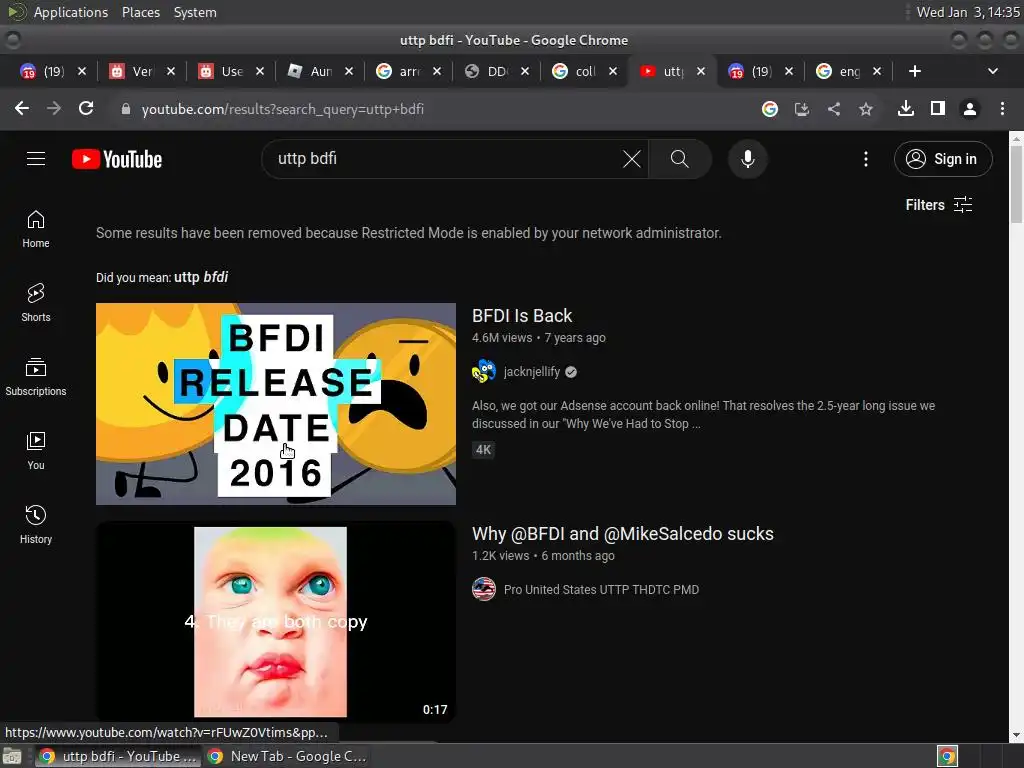Click the clock showing Wed Jan 3

coord(967,12)
